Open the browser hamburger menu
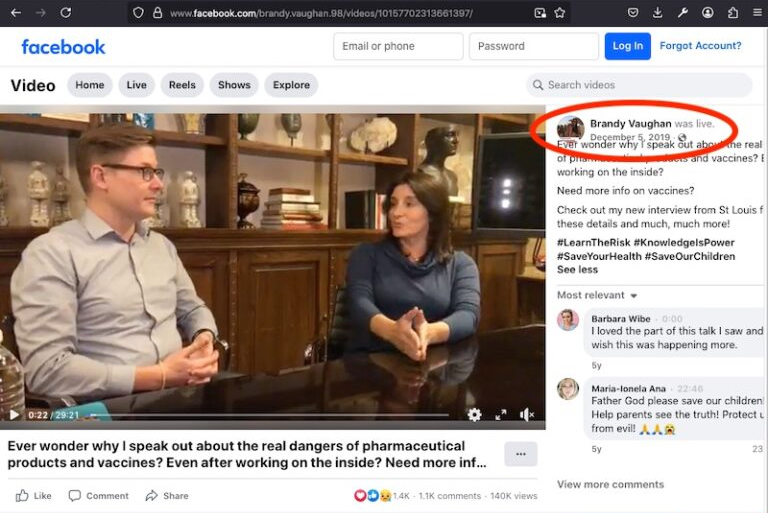The height and width of the screenshot is (513, 768). click(x=757, y=13)
